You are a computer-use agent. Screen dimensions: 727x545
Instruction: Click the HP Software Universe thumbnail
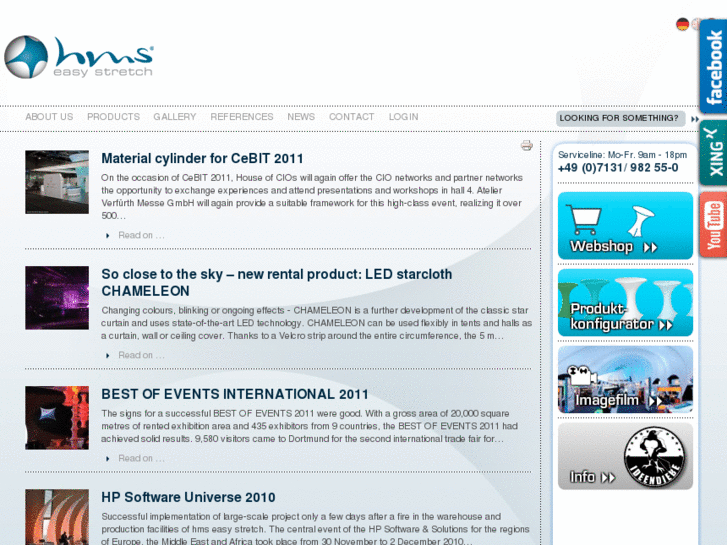(x=57, y=517)
